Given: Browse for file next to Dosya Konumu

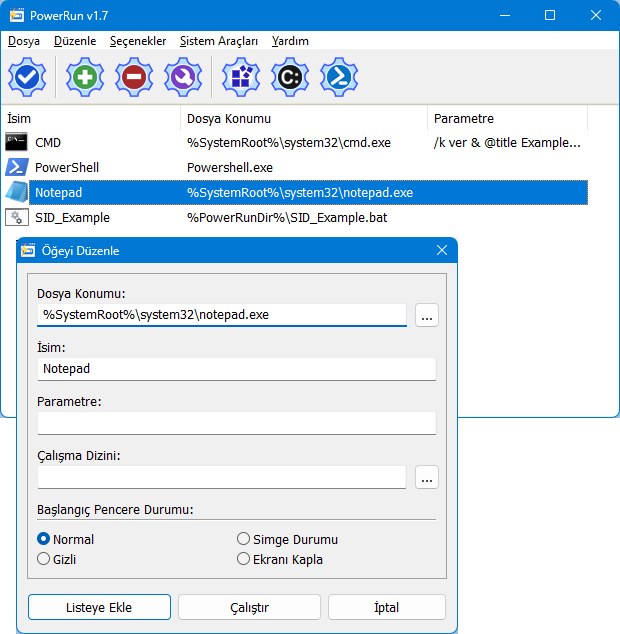Looking at the screenshot, I should tap(427, 315).
